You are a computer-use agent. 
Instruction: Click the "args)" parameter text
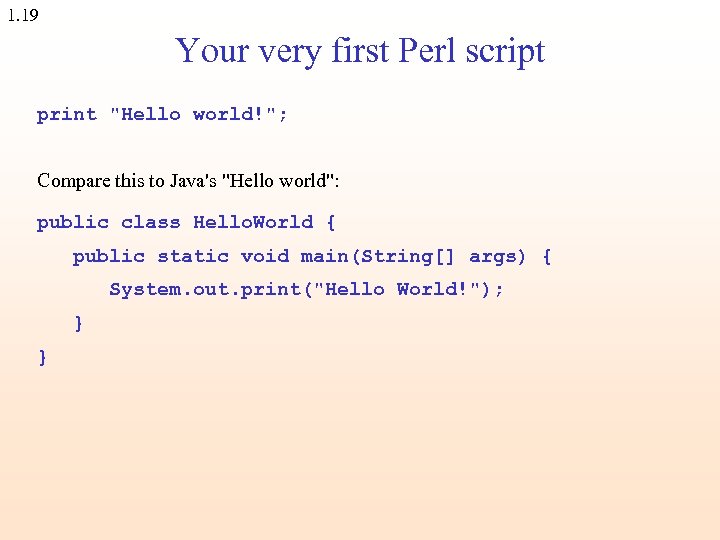coord(497,256)
